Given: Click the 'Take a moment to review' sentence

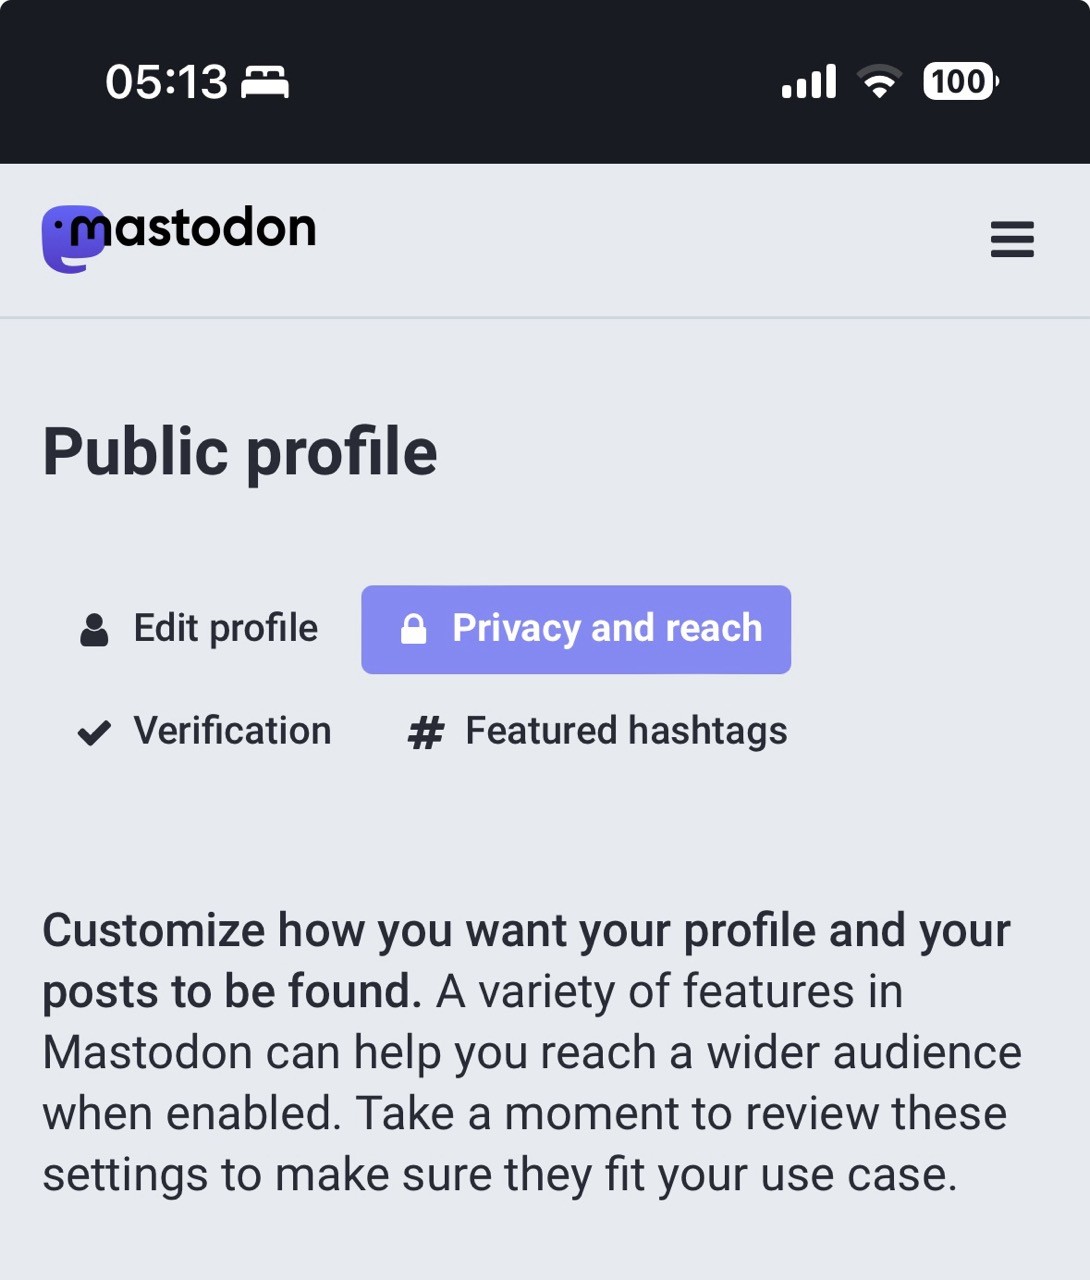Looking at the screenshot, I should point(680,1114).
